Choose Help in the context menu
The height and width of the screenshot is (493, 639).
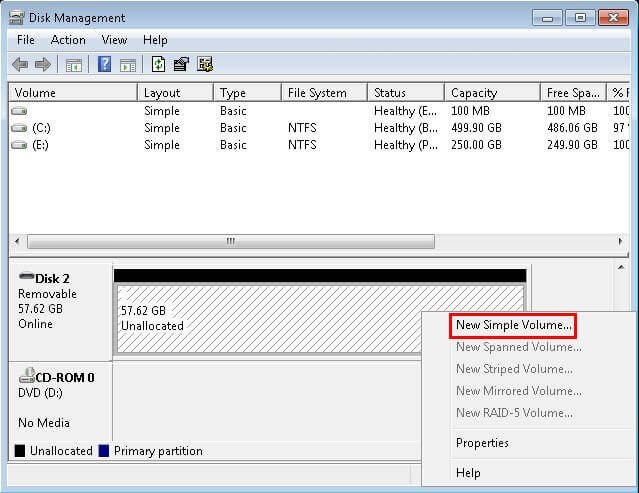tap(468, 473)
